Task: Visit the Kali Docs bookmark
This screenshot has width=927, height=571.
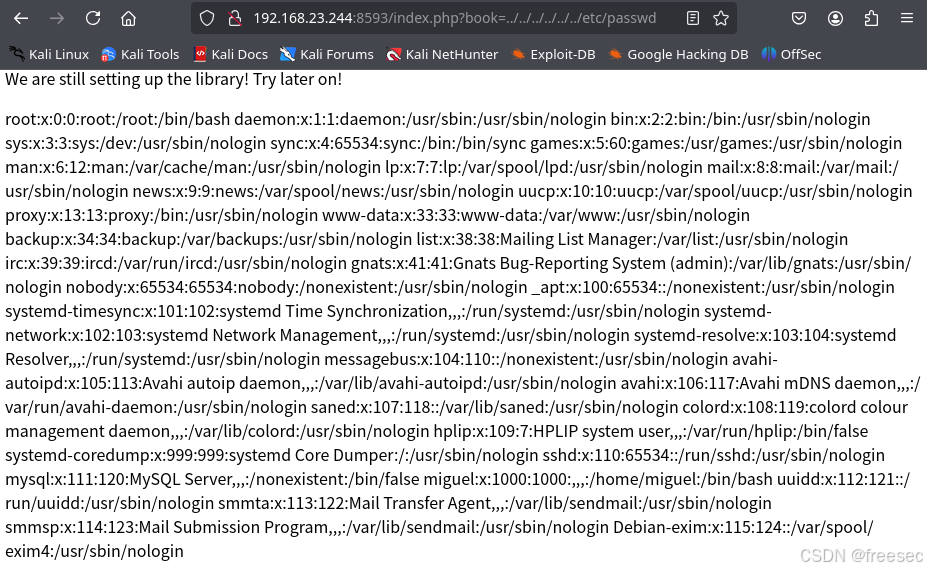Action: click(231, 54)
